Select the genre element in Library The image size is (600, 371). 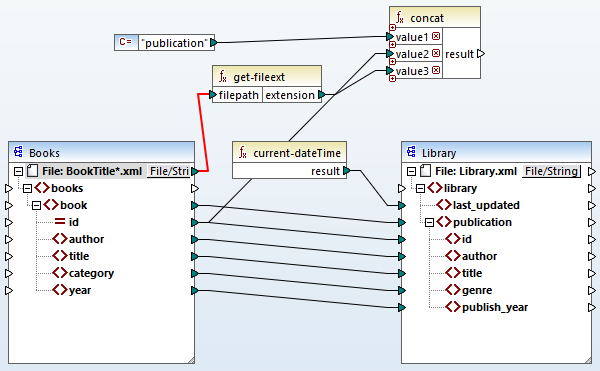pyautogui.click(x=477, y=290)
